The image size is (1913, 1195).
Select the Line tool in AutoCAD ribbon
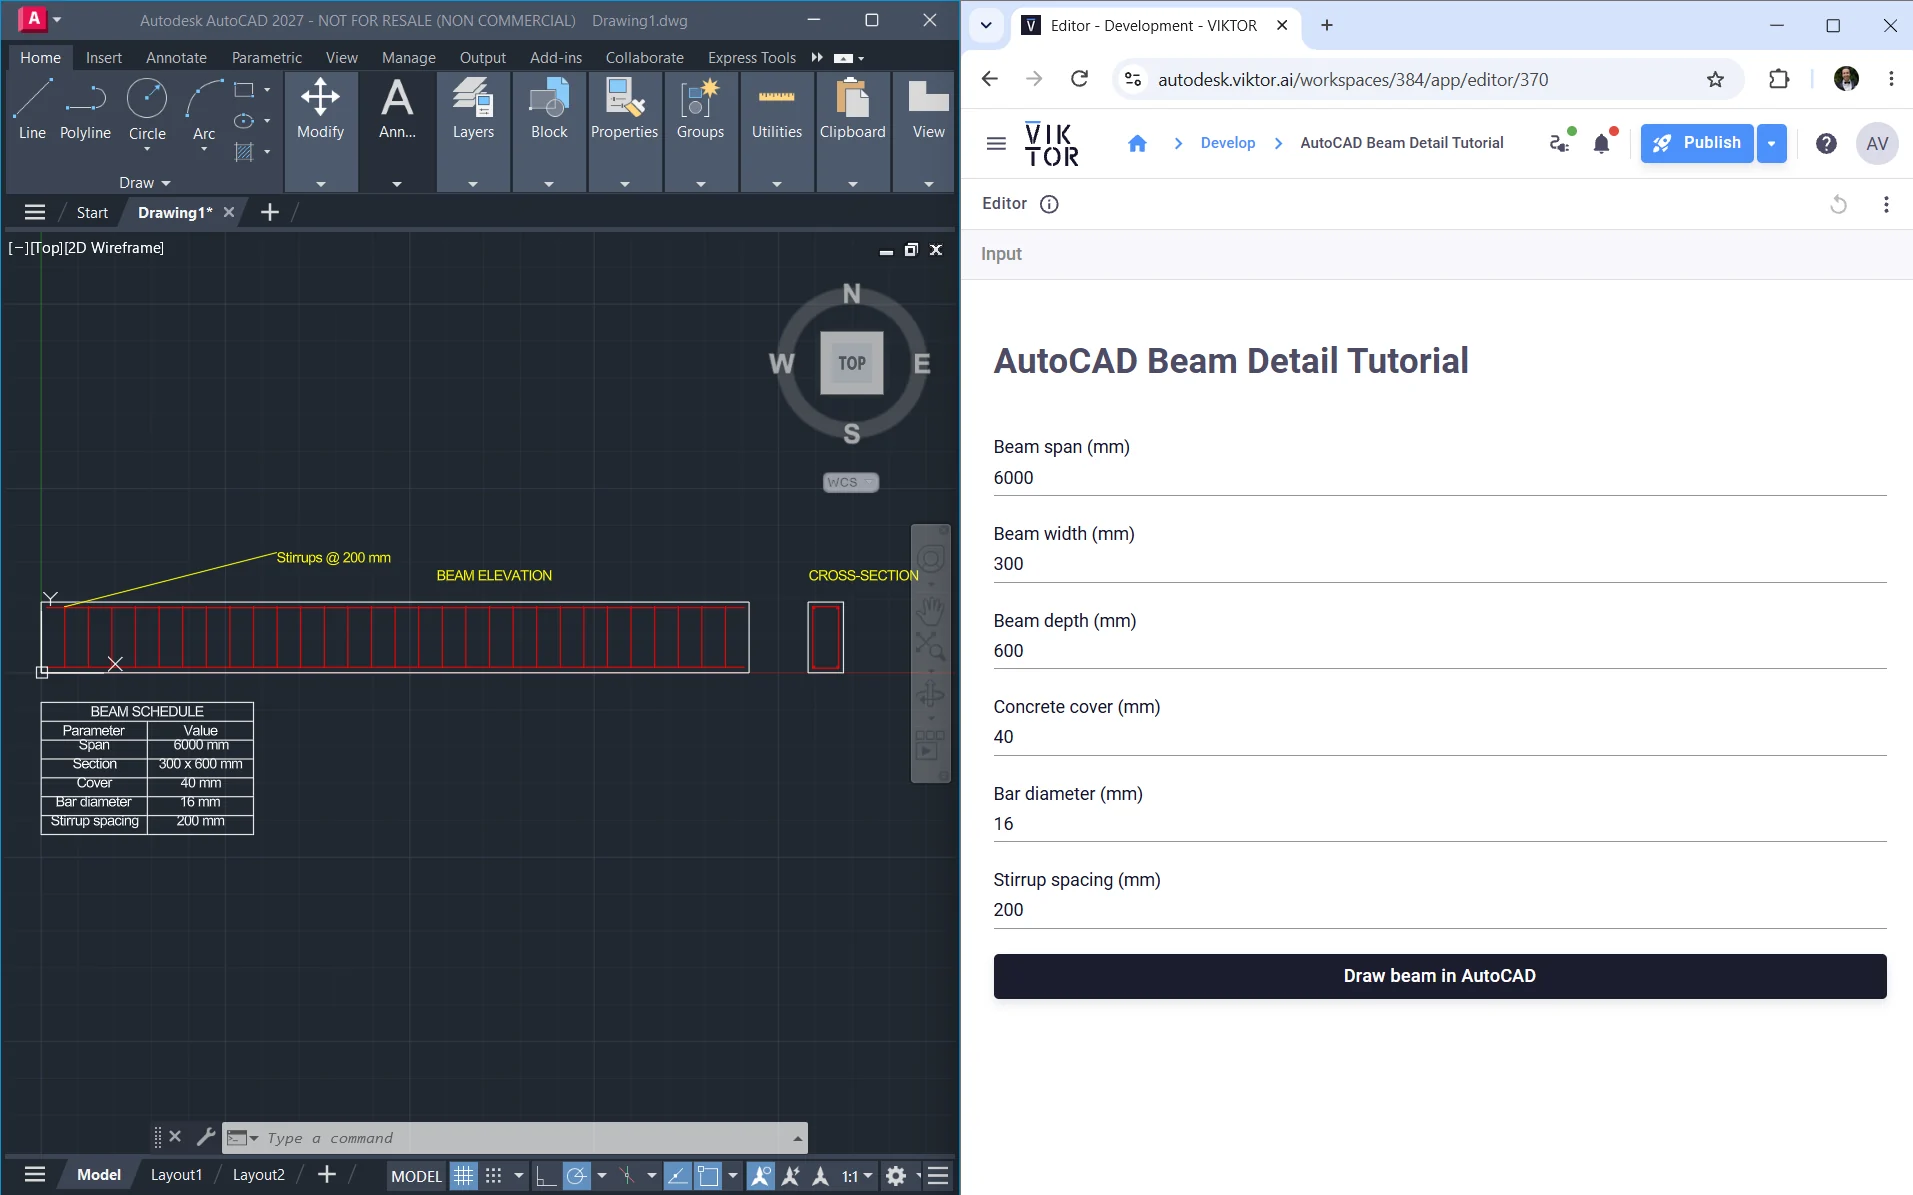(32, 110)
